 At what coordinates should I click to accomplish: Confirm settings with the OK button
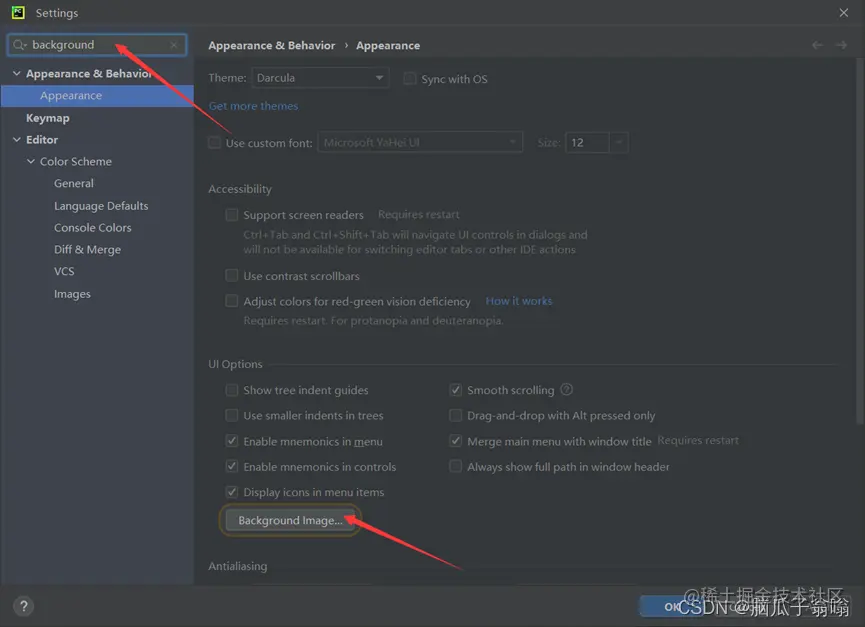pyautogui.click(x=671, y=607)
